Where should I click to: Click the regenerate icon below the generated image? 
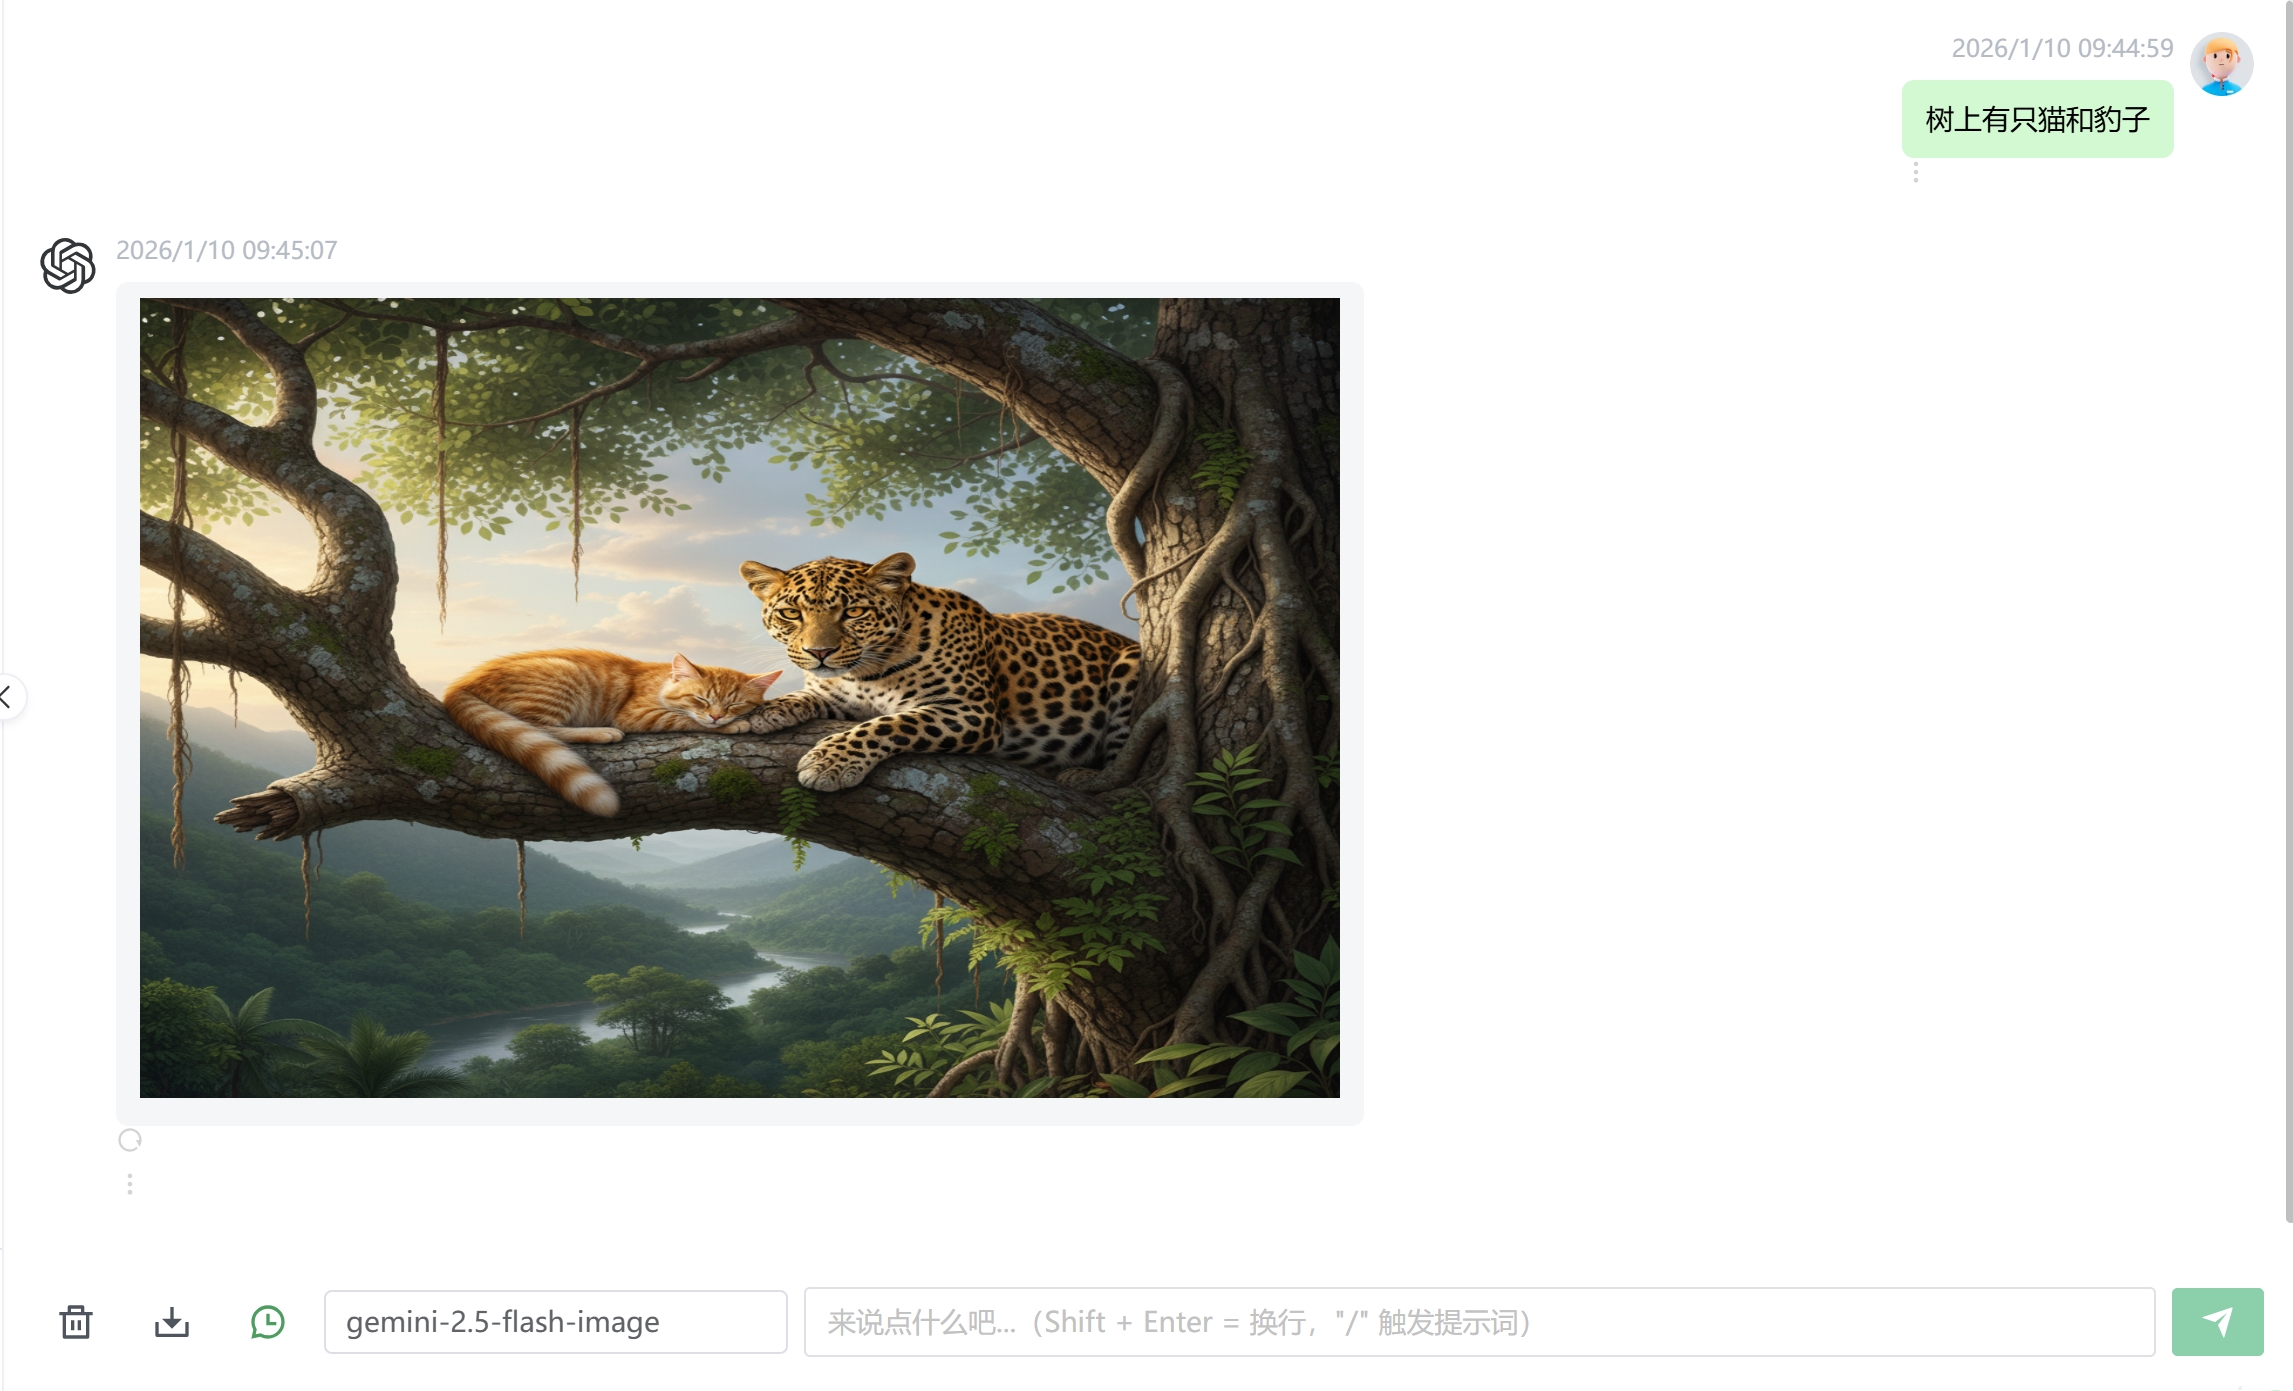point(130,1140)
